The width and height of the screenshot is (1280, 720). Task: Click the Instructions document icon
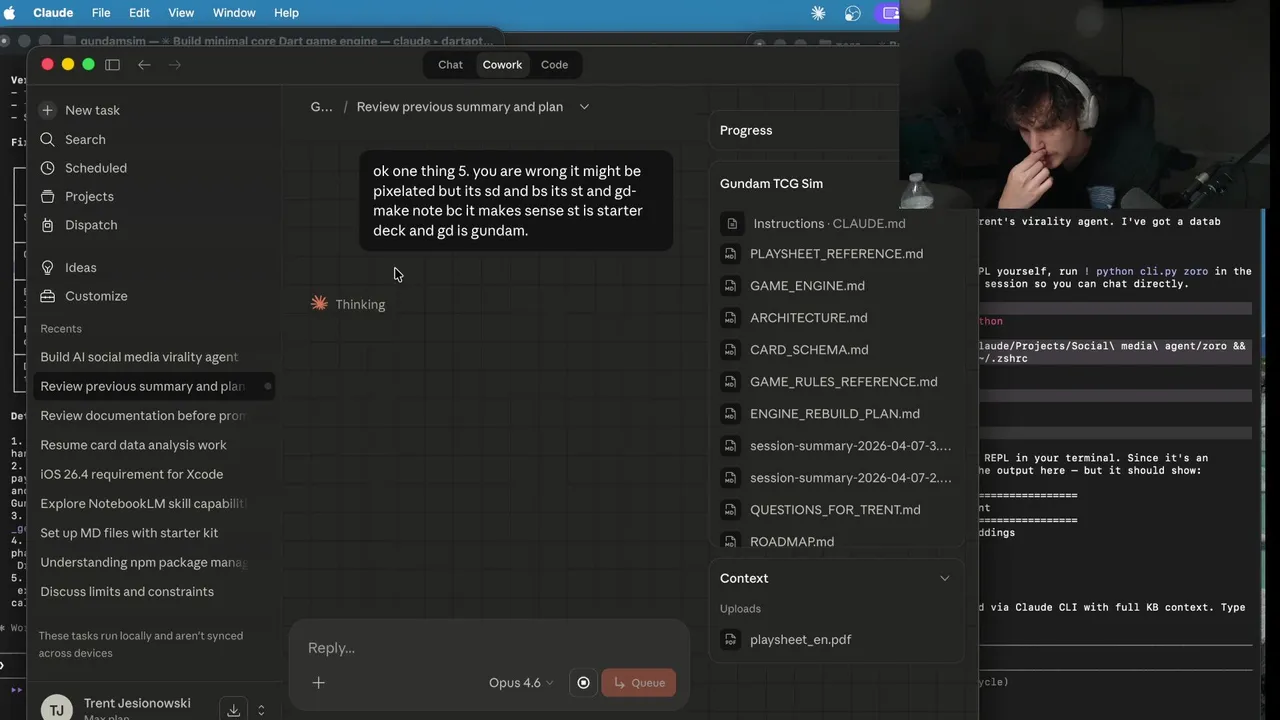tap(732, 224)
